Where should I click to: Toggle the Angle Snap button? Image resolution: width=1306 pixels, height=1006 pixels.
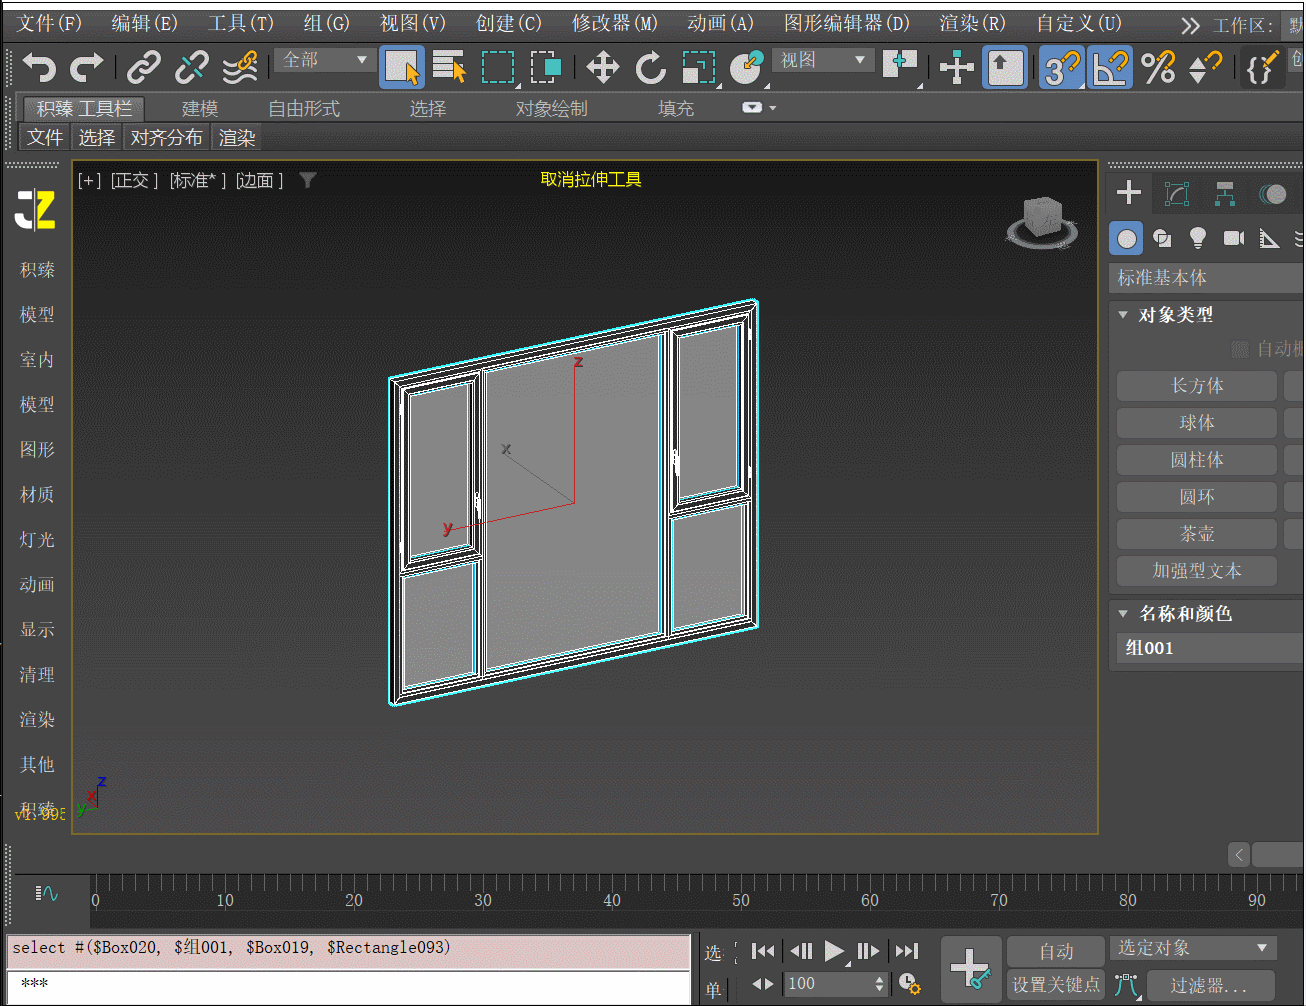pyautogui.click(x=1110, y=68)
